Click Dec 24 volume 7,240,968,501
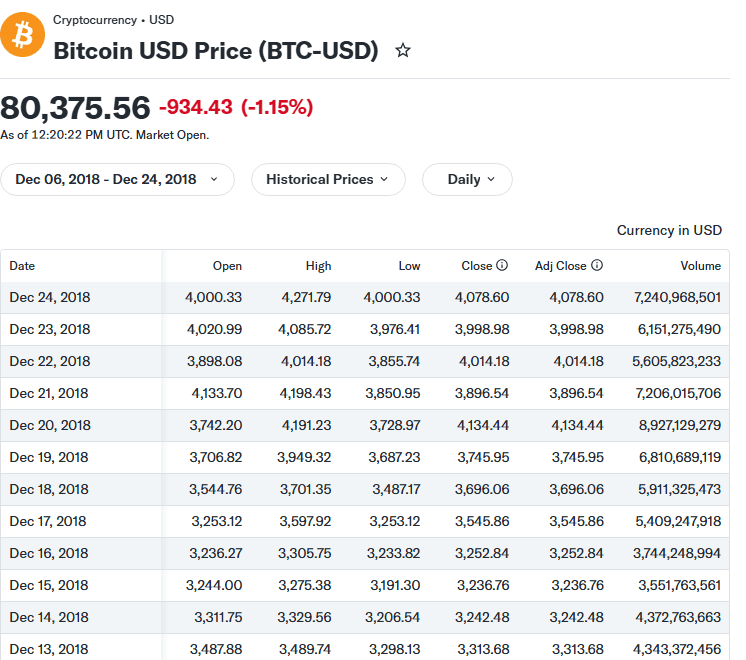 677,297
